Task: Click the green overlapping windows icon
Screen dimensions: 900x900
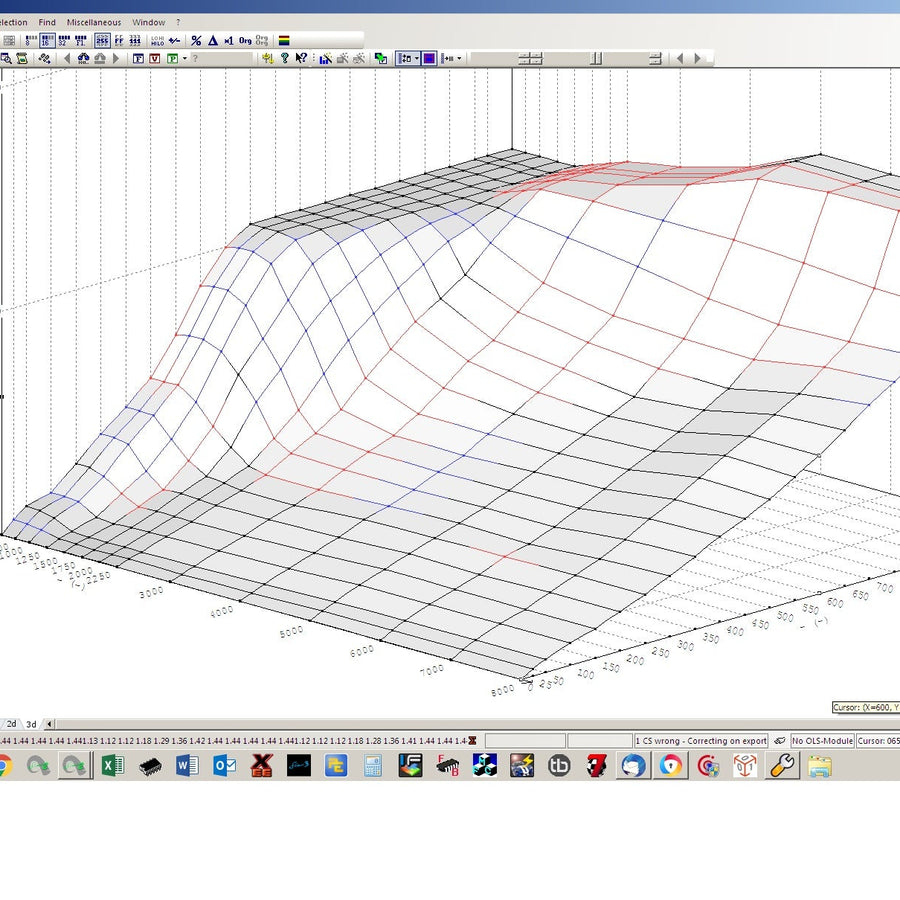Action: [381, 58]
